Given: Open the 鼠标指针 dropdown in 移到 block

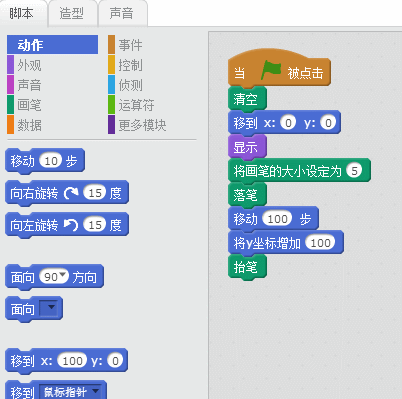Looking at the screenshot, I should click(71, 392).
